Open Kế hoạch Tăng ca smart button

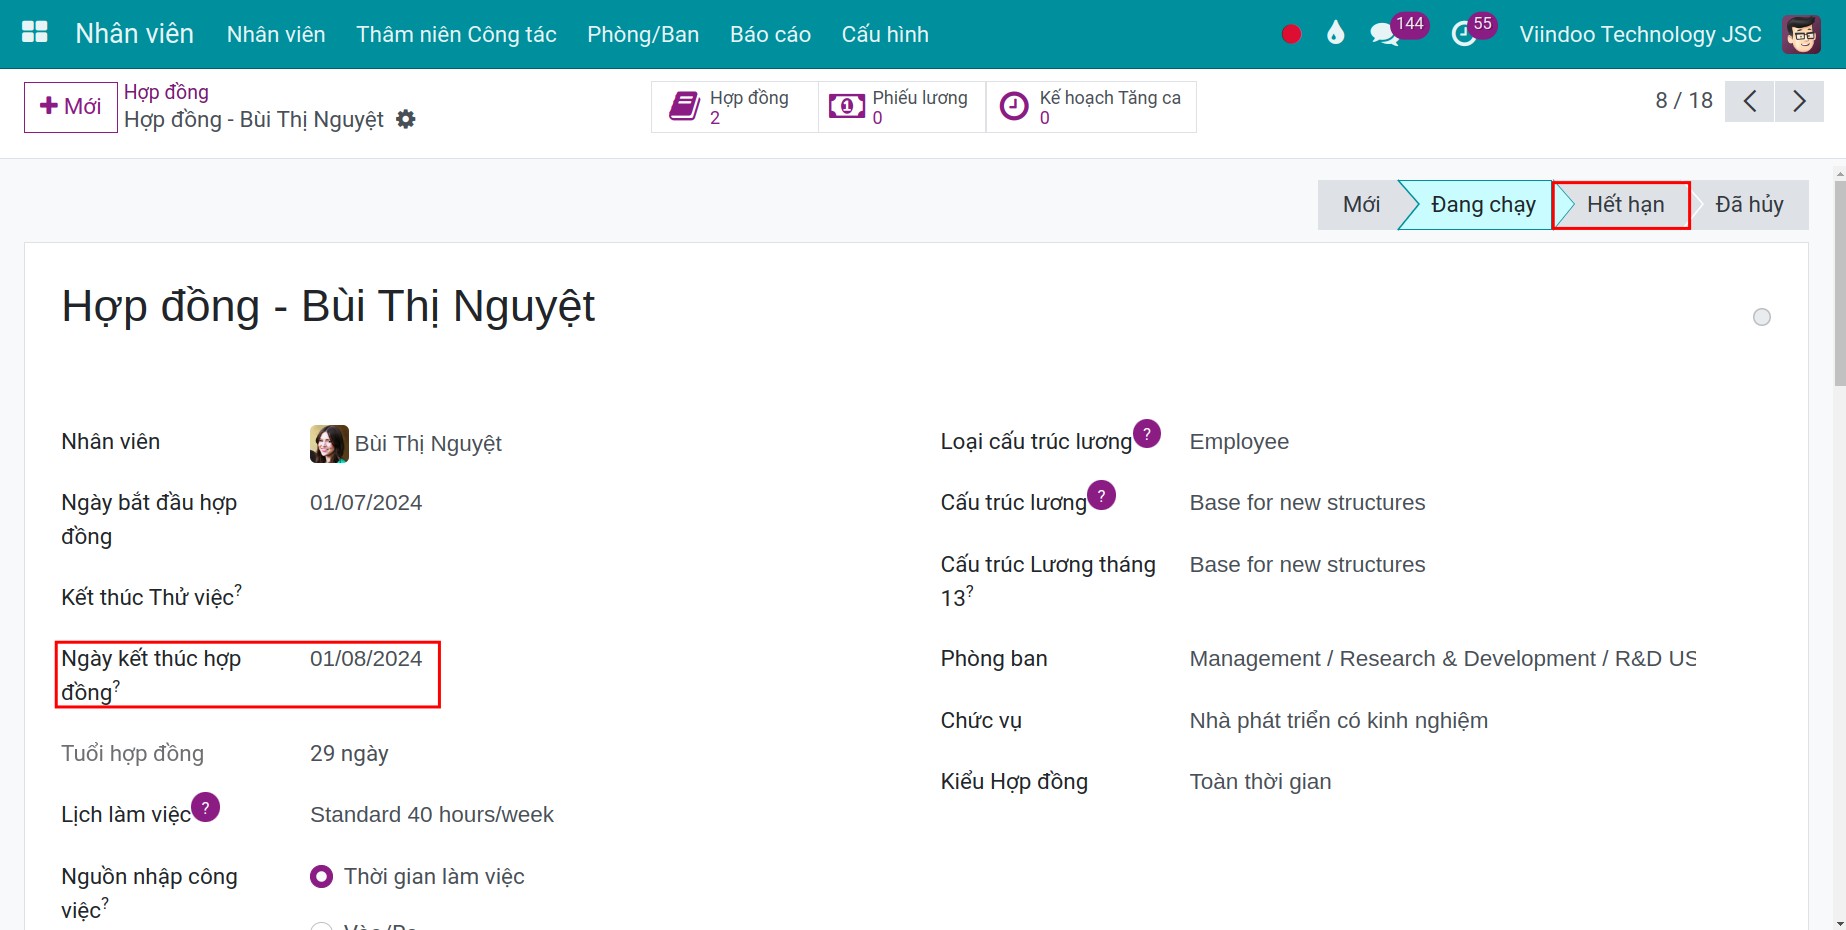tap(1091, 107)
